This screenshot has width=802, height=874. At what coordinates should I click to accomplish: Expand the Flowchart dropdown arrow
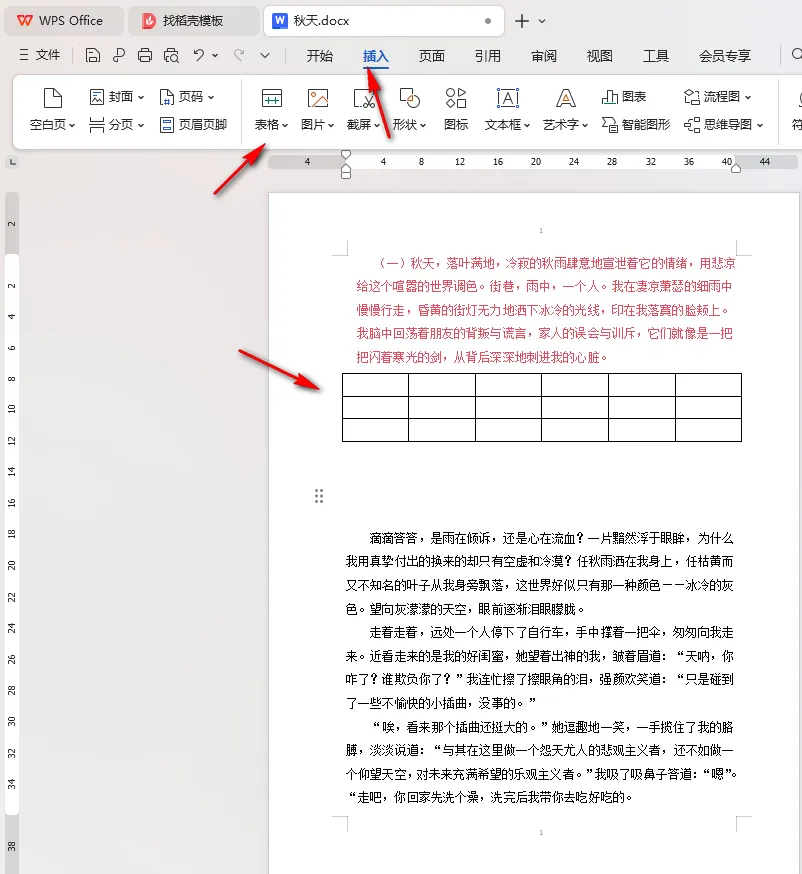tap(747, 98)
